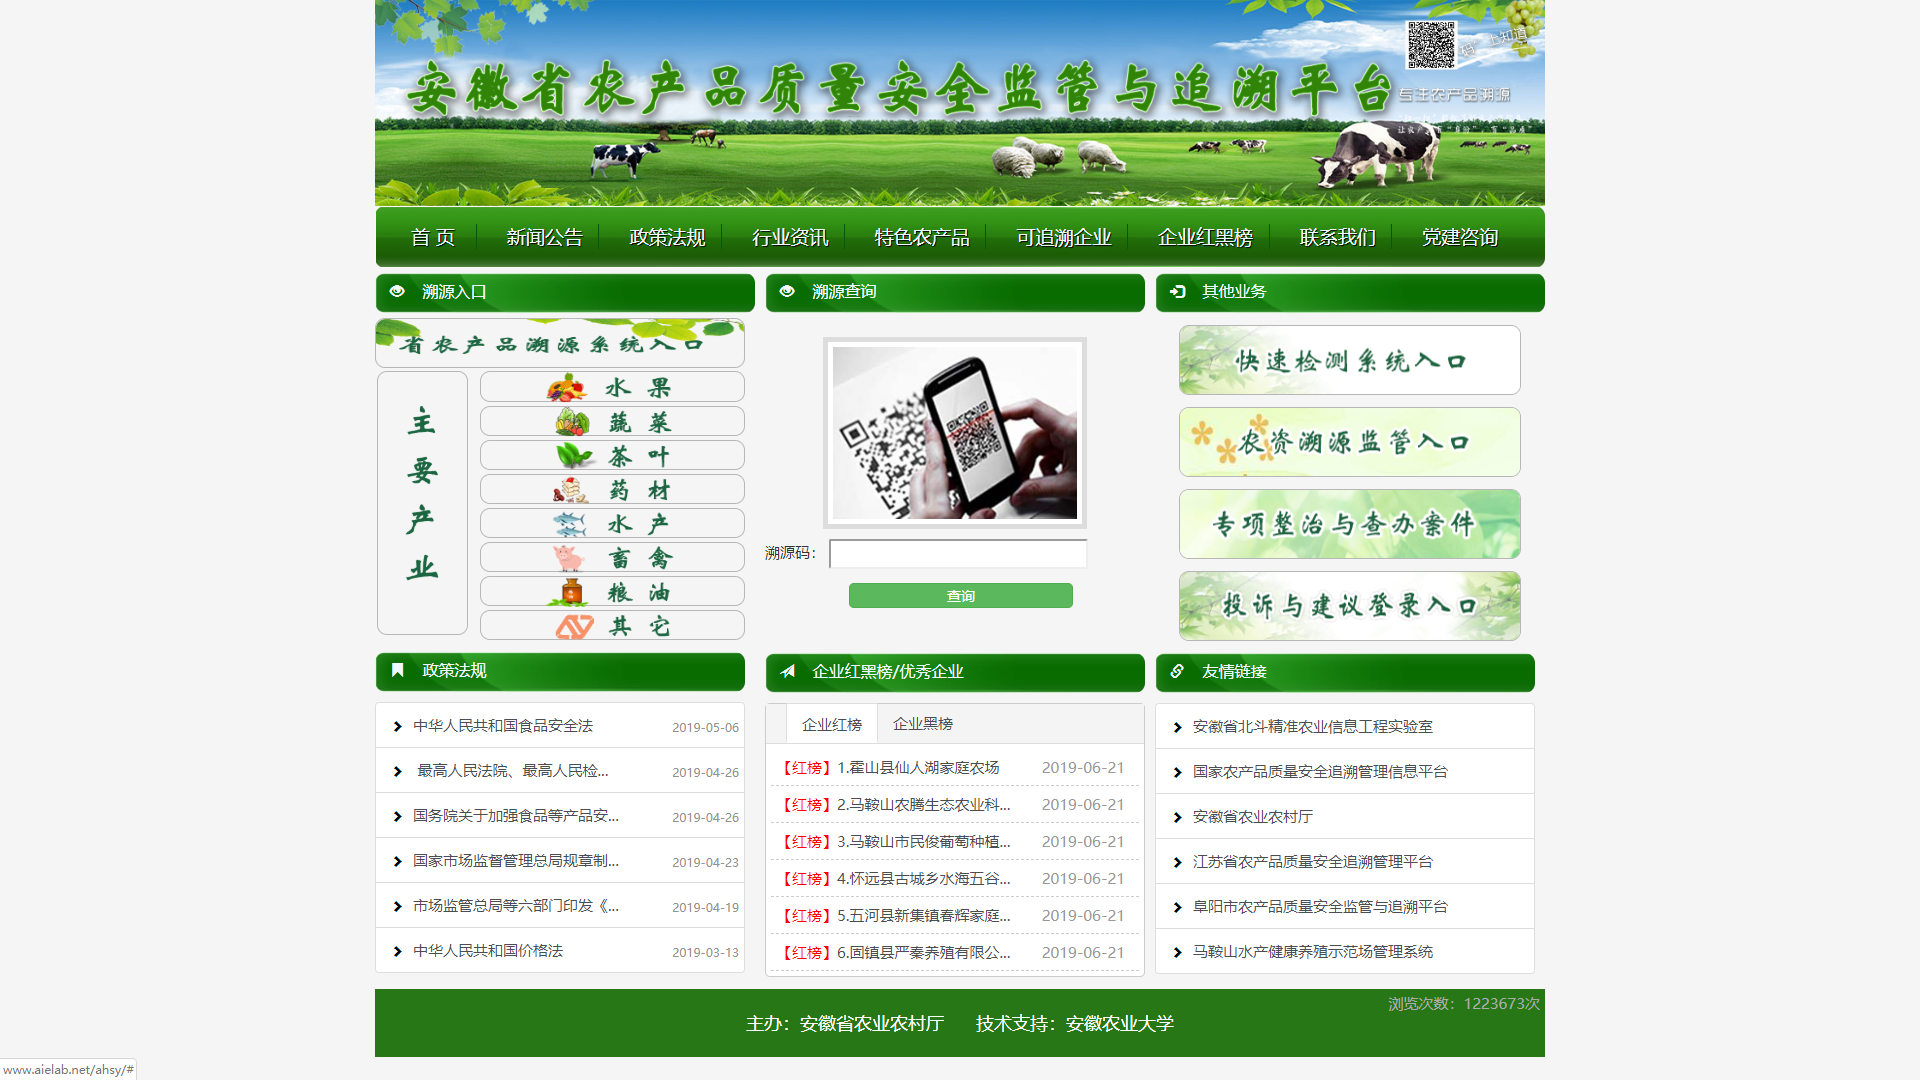Open 党建咨询 navigation item
The height and width of the screenshot is (1080, 1920).
tap(1461, 237)
